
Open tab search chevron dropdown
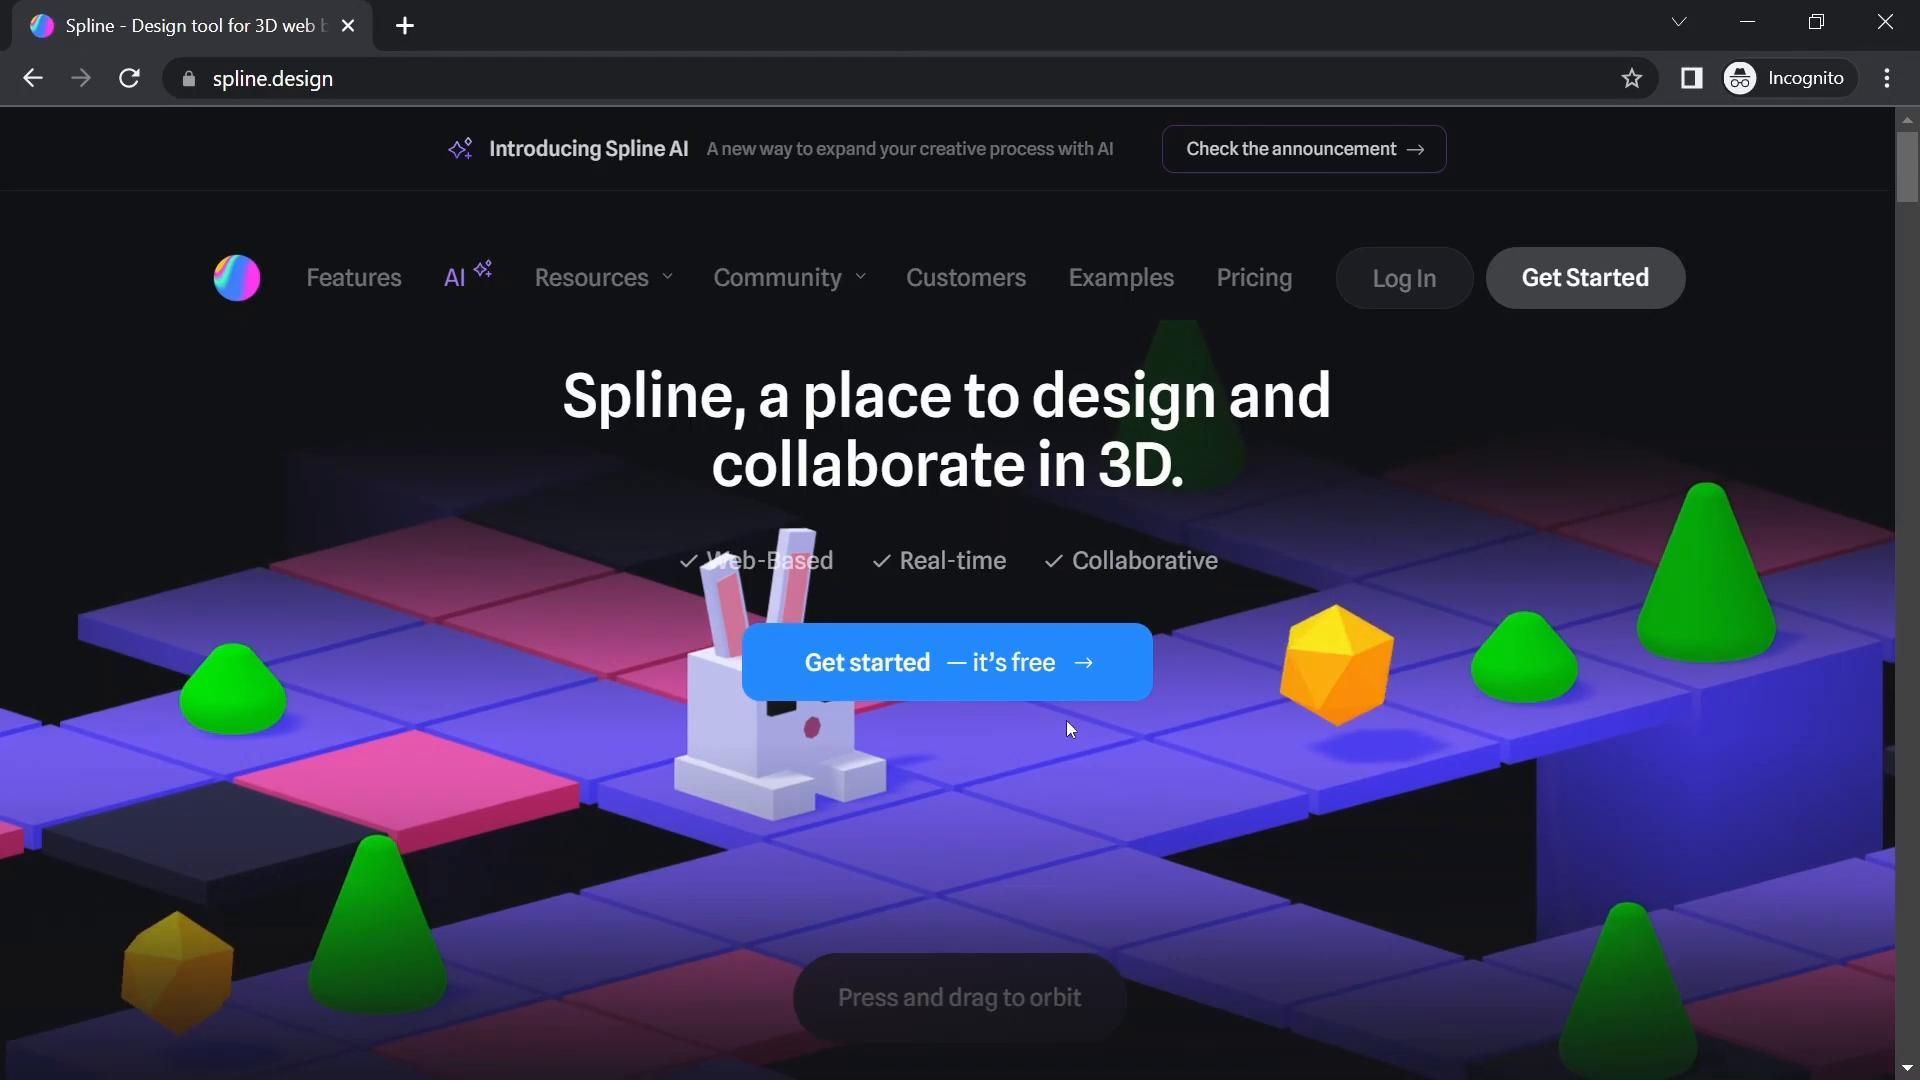pyautogui.click(x=1678, y=22)
